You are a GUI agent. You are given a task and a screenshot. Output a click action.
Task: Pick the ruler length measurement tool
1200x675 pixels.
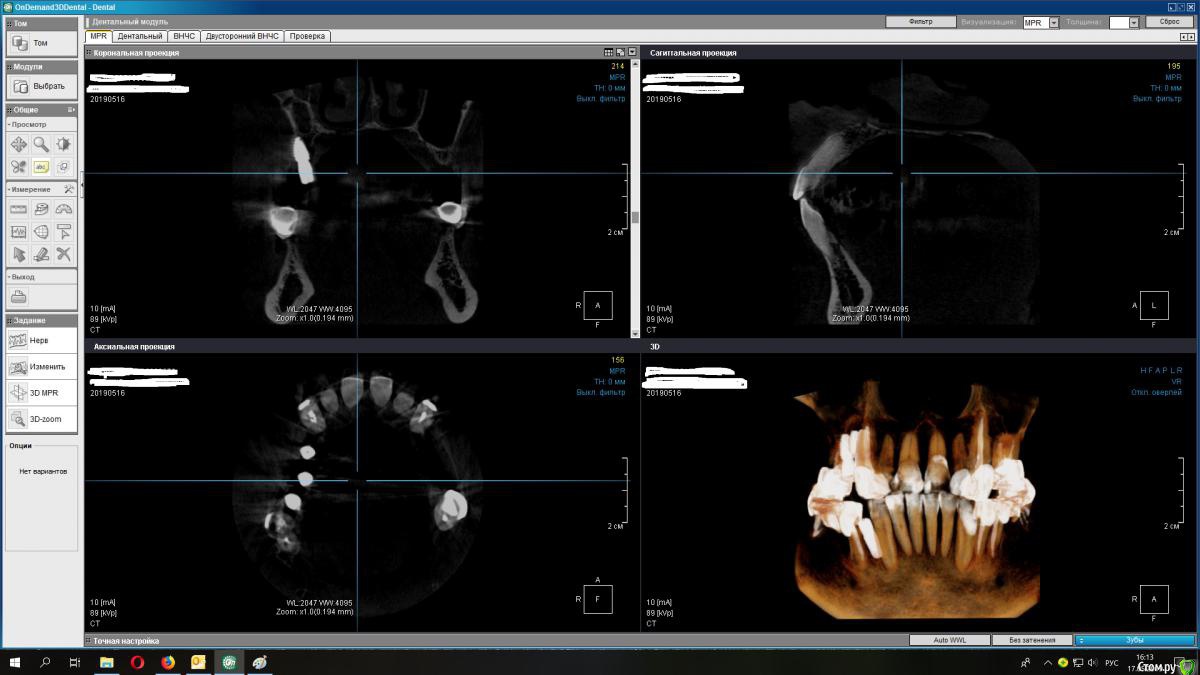pyautogui.click(x=18, y=209)
